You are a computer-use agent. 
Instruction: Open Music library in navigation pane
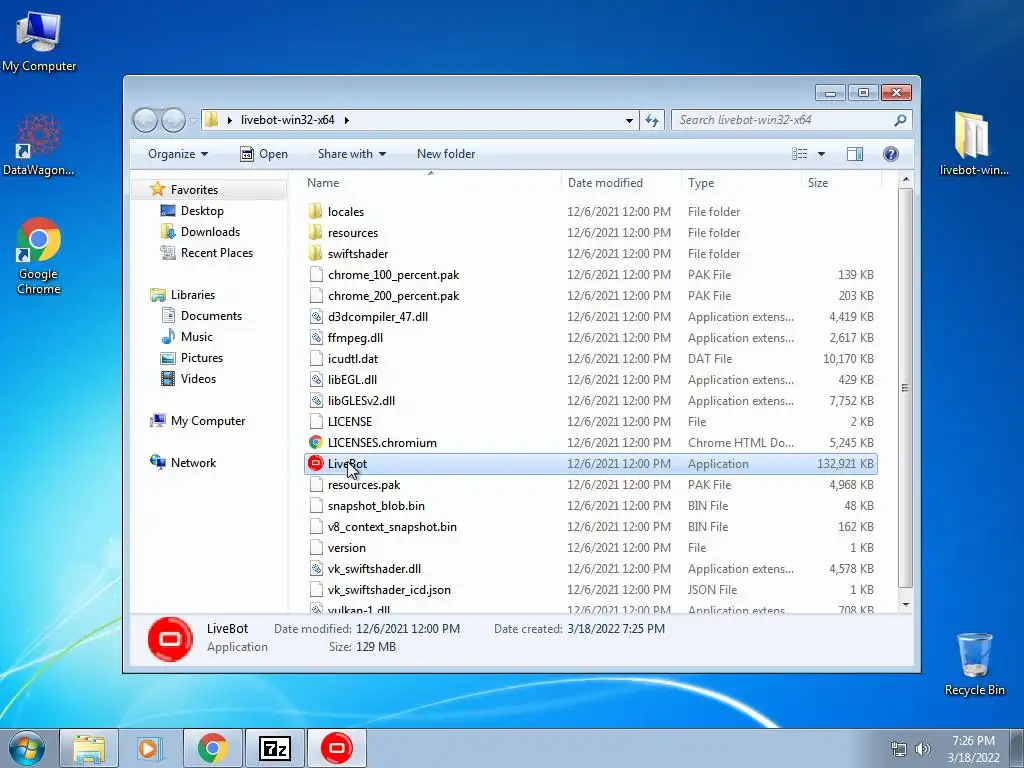tap(197, 336)
